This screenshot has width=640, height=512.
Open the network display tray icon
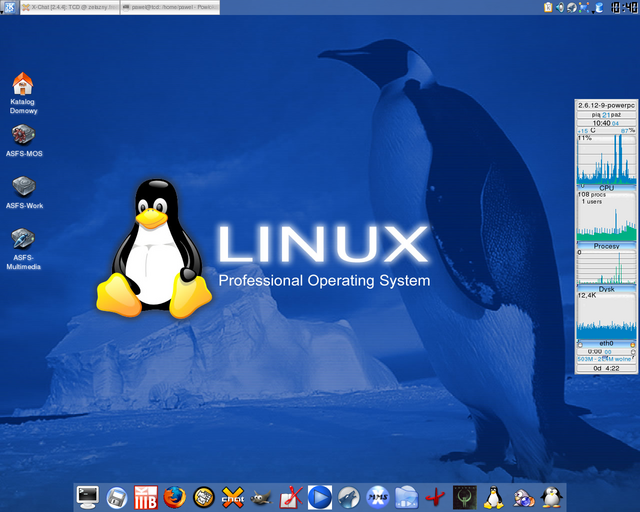pos(584,7)
